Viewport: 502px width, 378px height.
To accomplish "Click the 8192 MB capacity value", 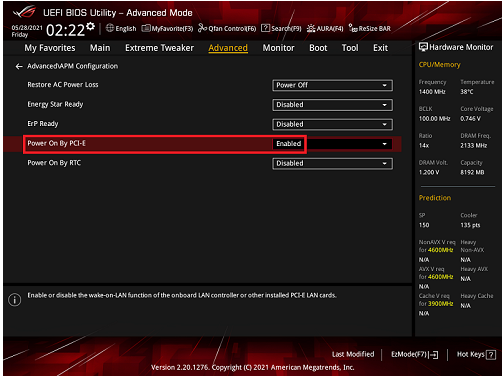I will click(x=472, y=173).
